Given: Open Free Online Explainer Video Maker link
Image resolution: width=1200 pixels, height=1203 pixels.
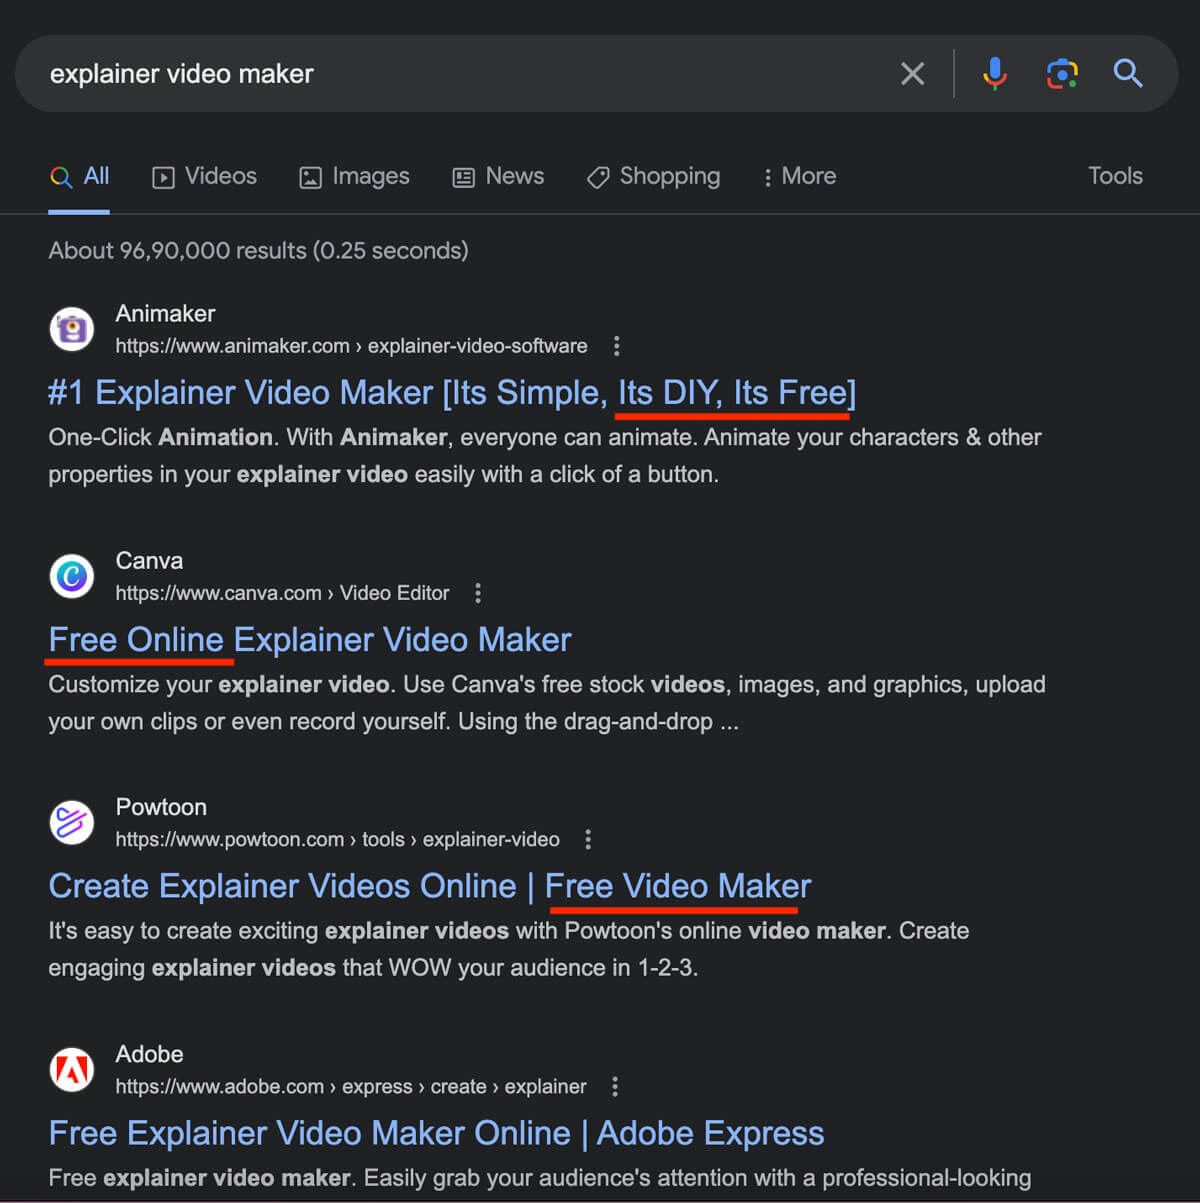Looking at the screenshot, I should pos(310,640).
